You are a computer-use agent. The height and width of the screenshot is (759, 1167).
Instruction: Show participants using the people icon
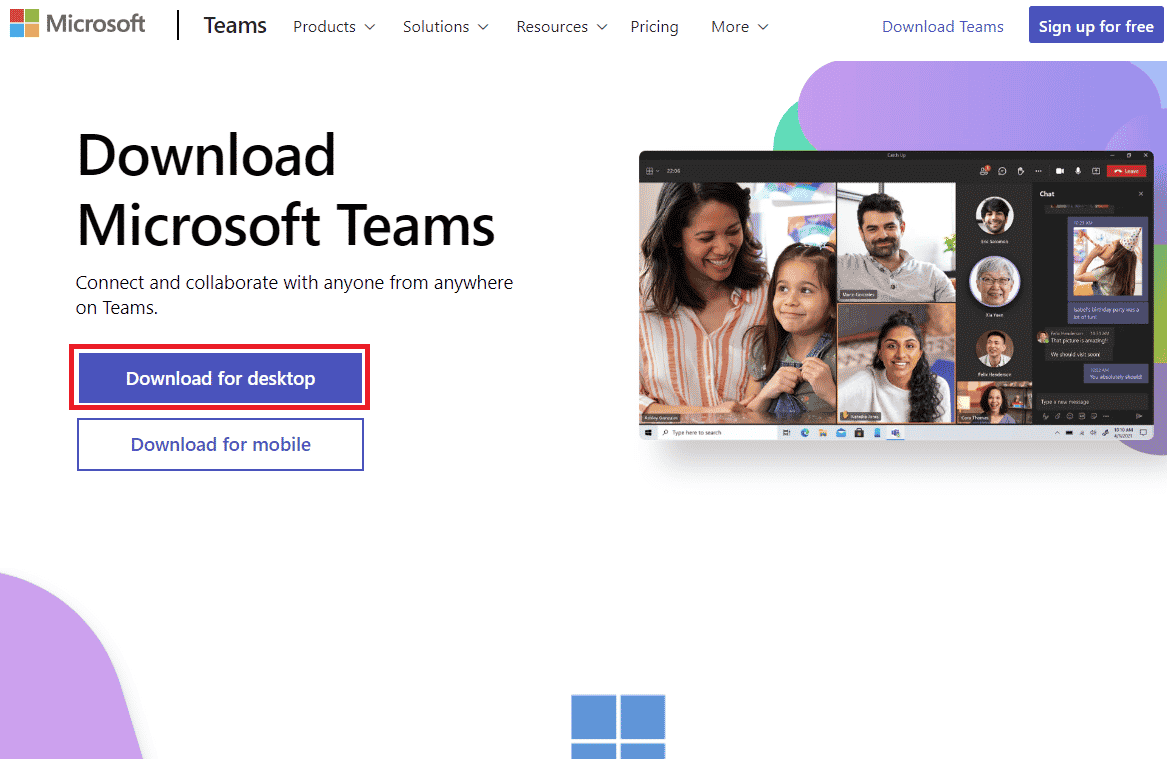(x=984, y=171)
